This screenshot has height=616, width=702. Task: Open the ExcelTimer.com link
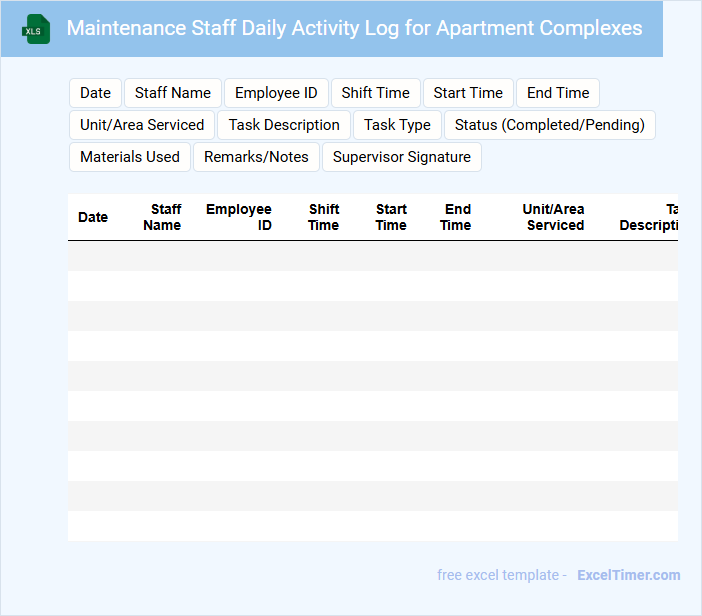pos(628,575)
